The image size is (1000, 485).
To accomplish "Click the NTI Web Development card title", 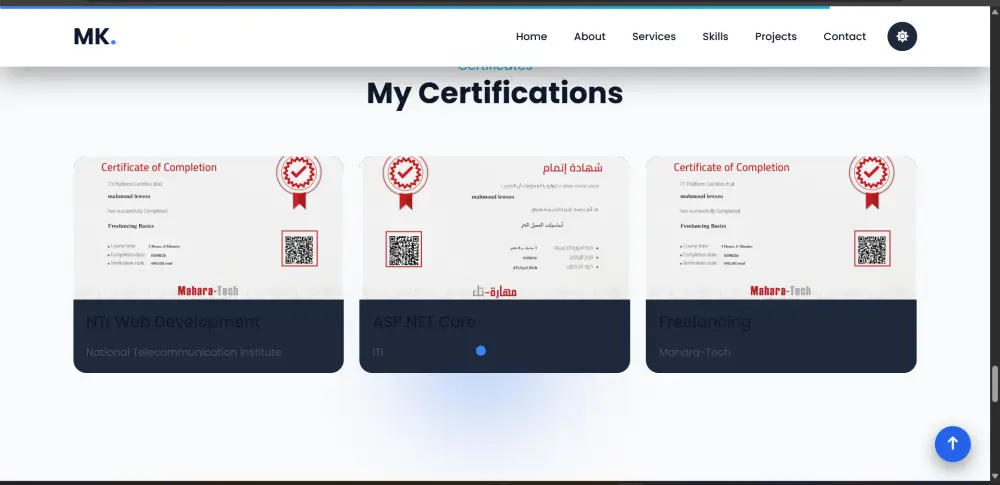I will pos(173,322).
